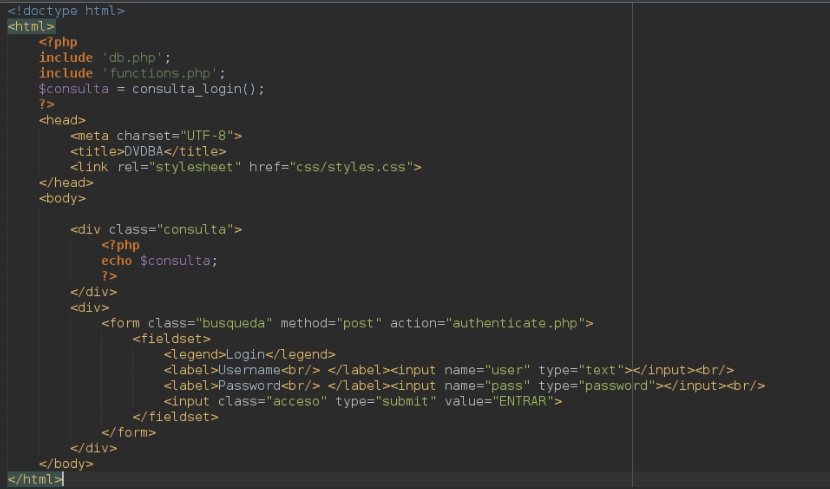The width and height of the screenshot is (830, 489).
Task: Click the div class consulta line
Action: click(x=156, y=230)
